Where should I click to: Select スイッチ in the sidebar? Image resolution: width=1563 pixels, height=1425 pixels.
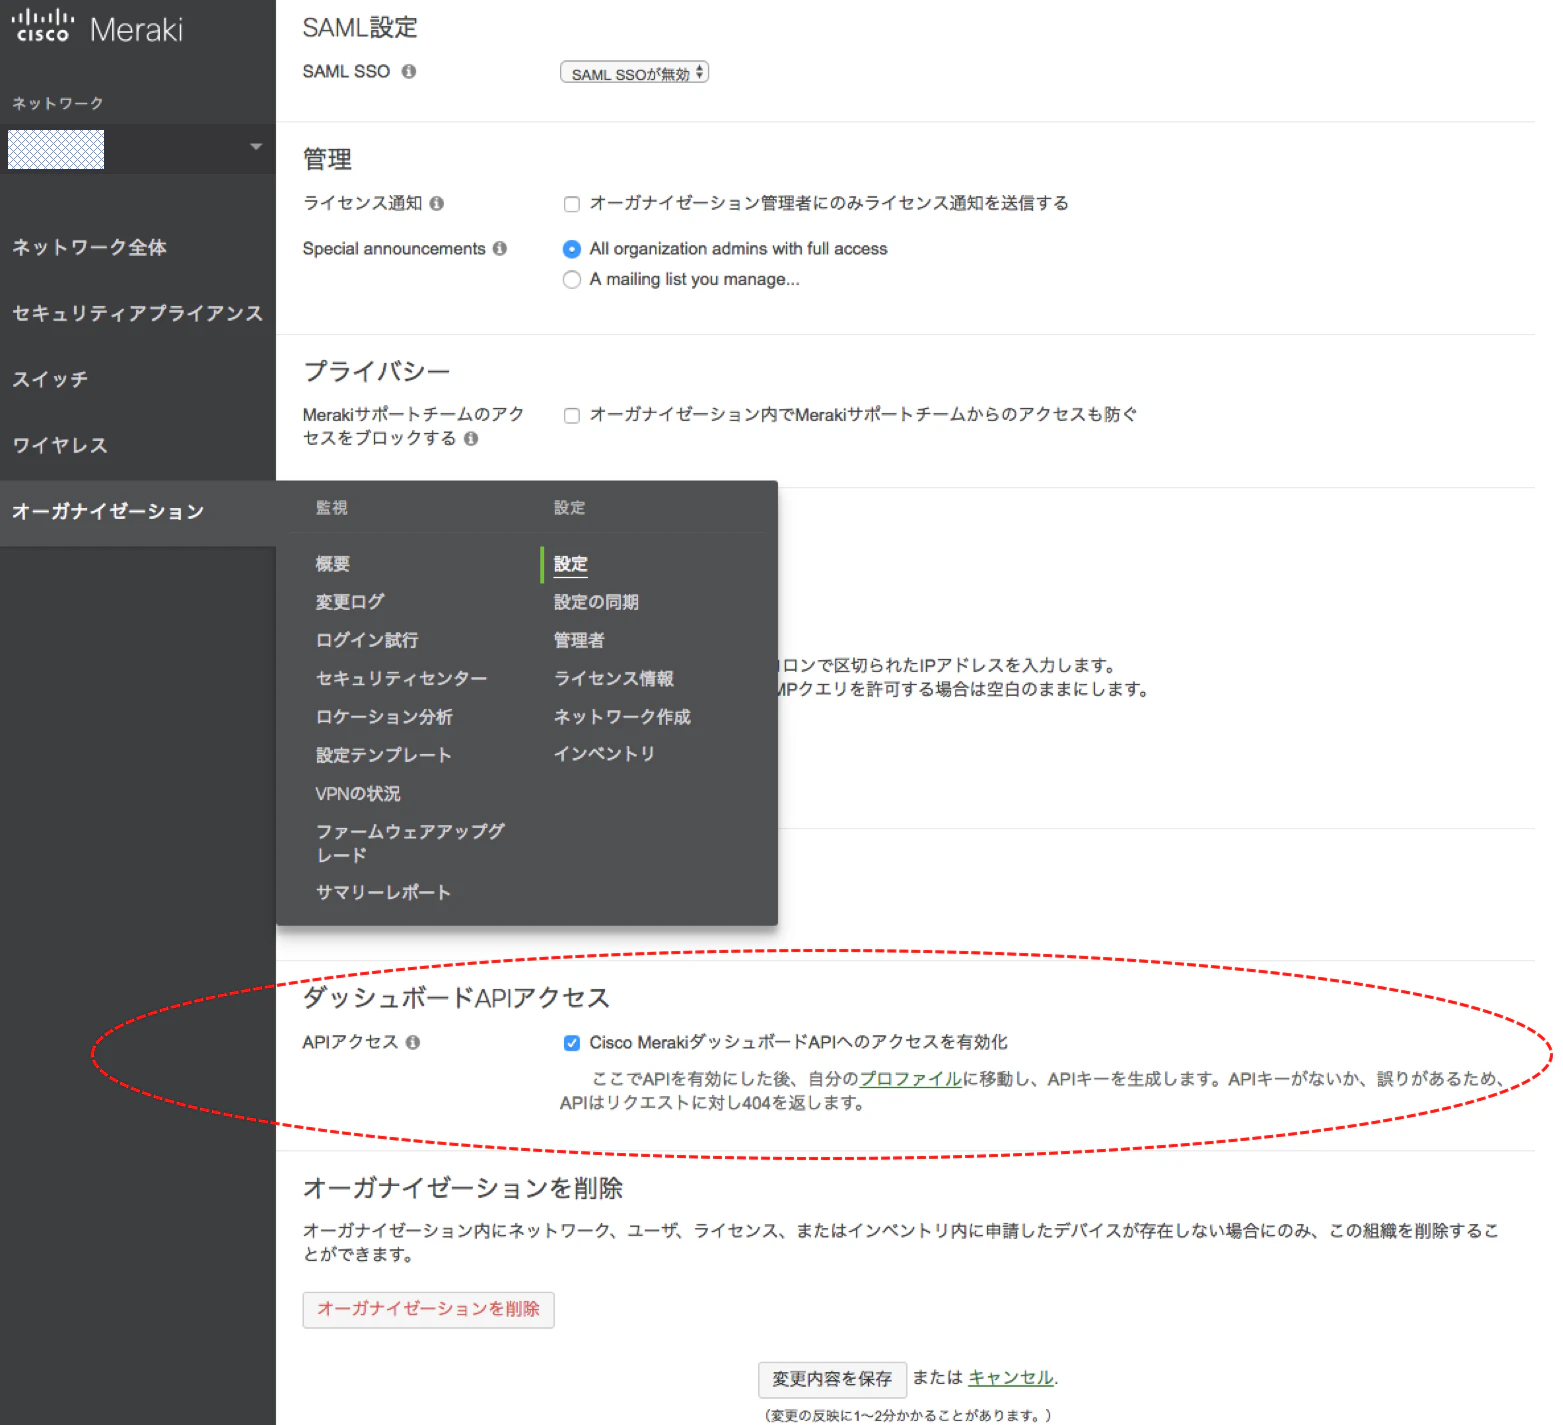[50, 379]
